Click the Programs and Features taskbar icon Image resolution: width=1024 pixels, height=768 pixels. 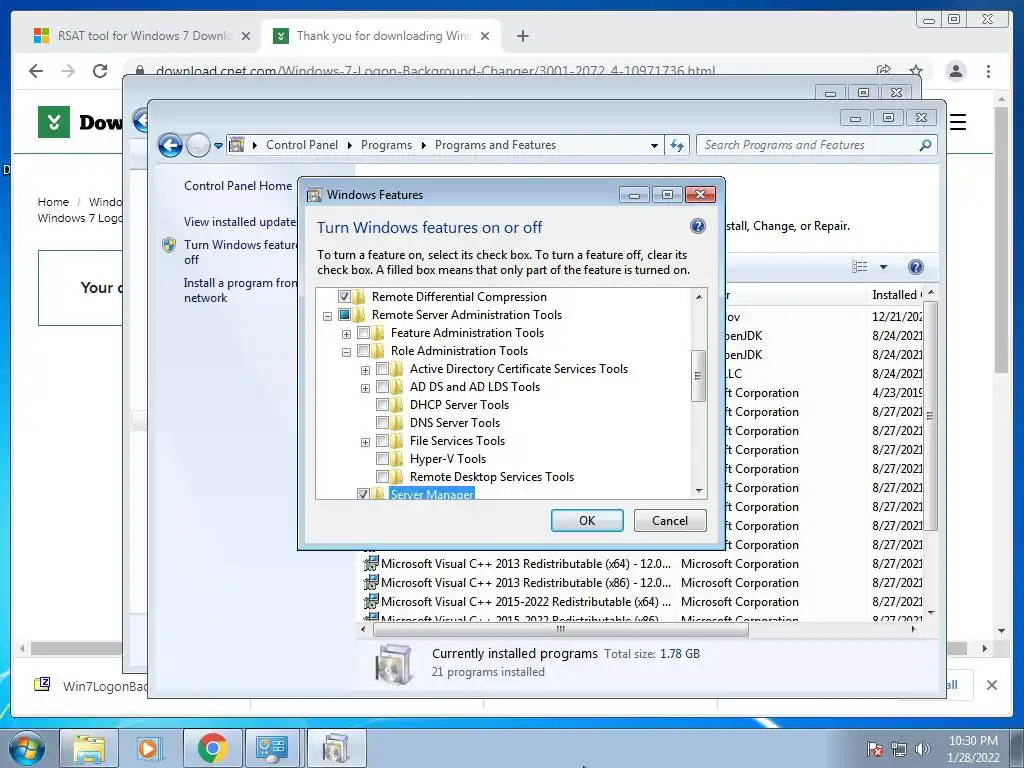click(335, 749)
